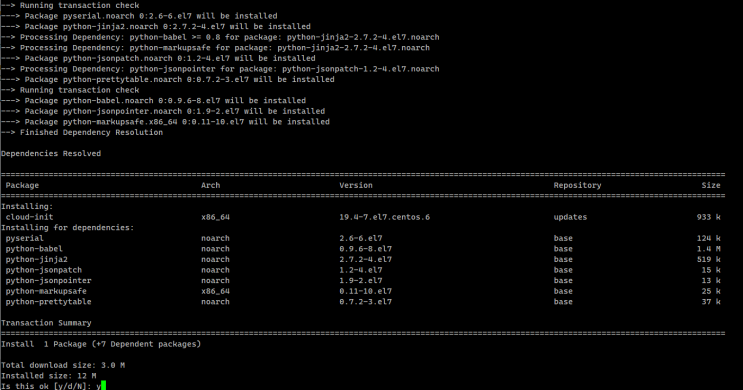The width and height of the screenshot is (743, 390).
Task: Click 'python-prettytable' in the dependencies list
Action: 48,302
